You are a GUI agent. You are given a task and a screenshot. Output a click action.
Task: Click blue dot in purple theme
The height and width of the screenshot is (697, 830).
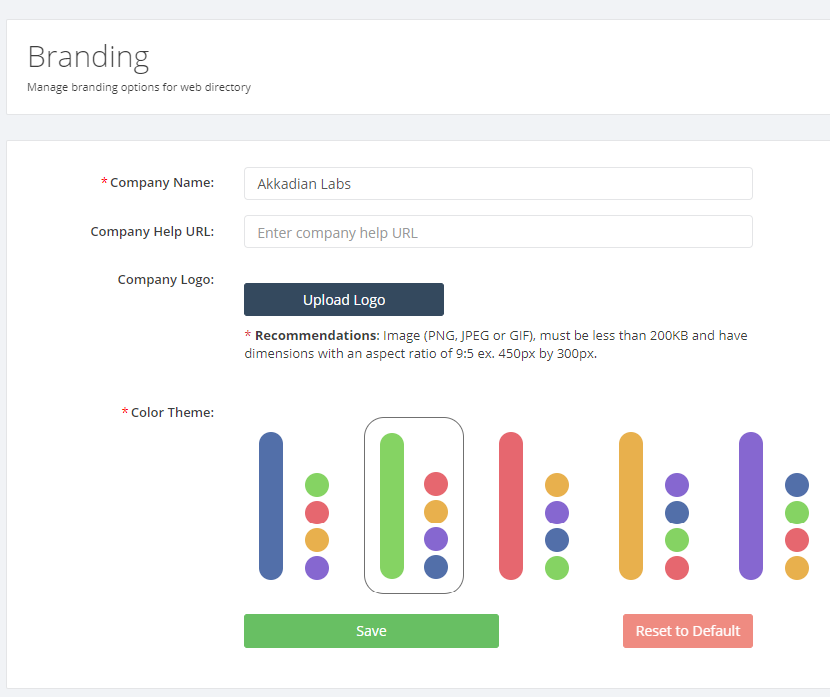pos(797,485)
